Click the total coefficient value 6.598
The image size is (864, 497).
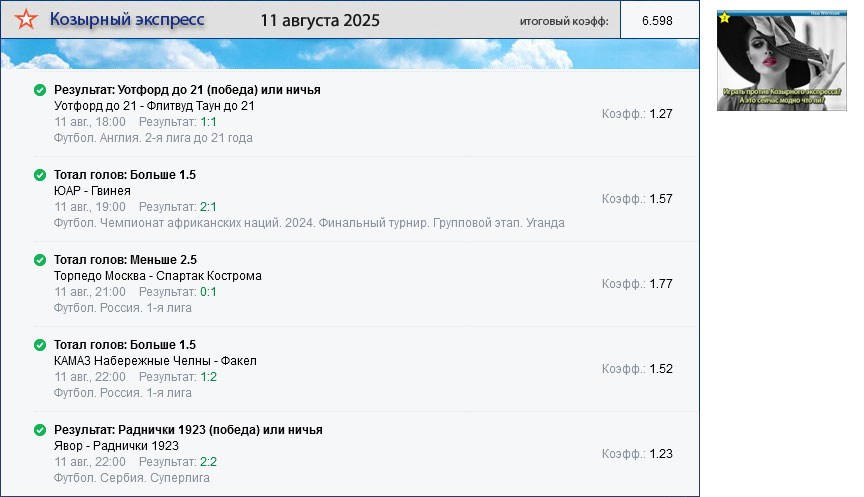(657, 21)
